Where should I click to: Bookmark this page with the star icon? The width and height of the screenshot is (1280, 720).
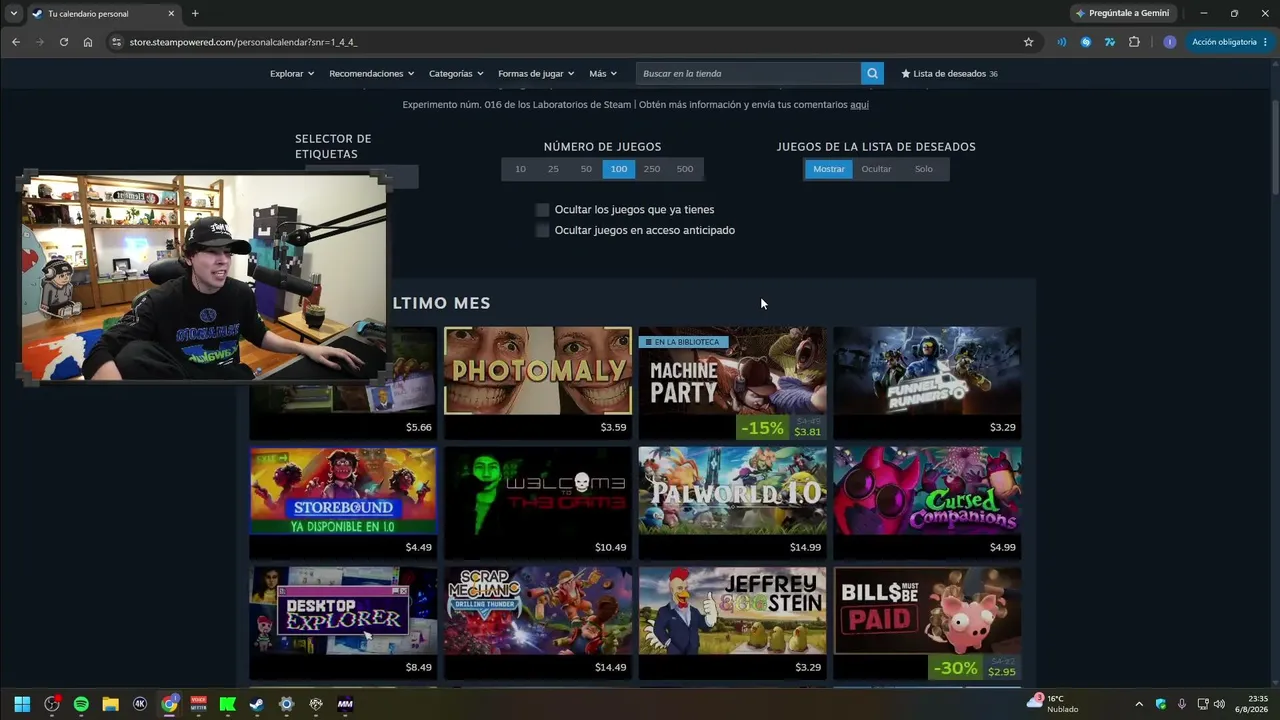coord(1028,42)
